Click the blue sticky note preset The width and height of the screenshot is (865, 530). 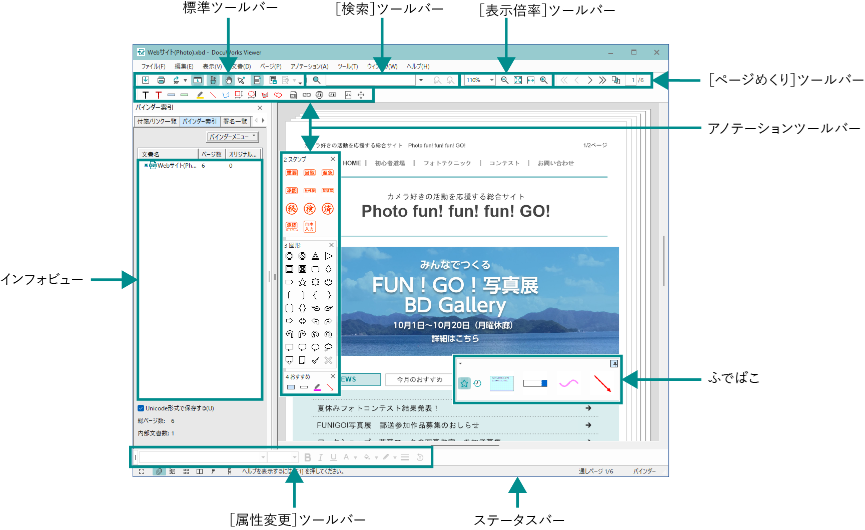click(x=502, y=383)
